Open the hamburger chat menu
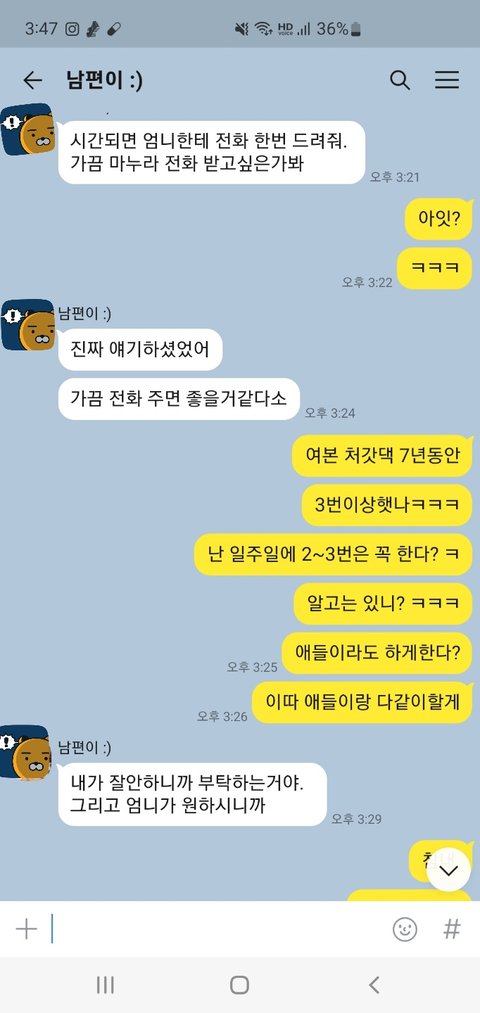This screenshot has height=1013, width=480. pos(446,80)
